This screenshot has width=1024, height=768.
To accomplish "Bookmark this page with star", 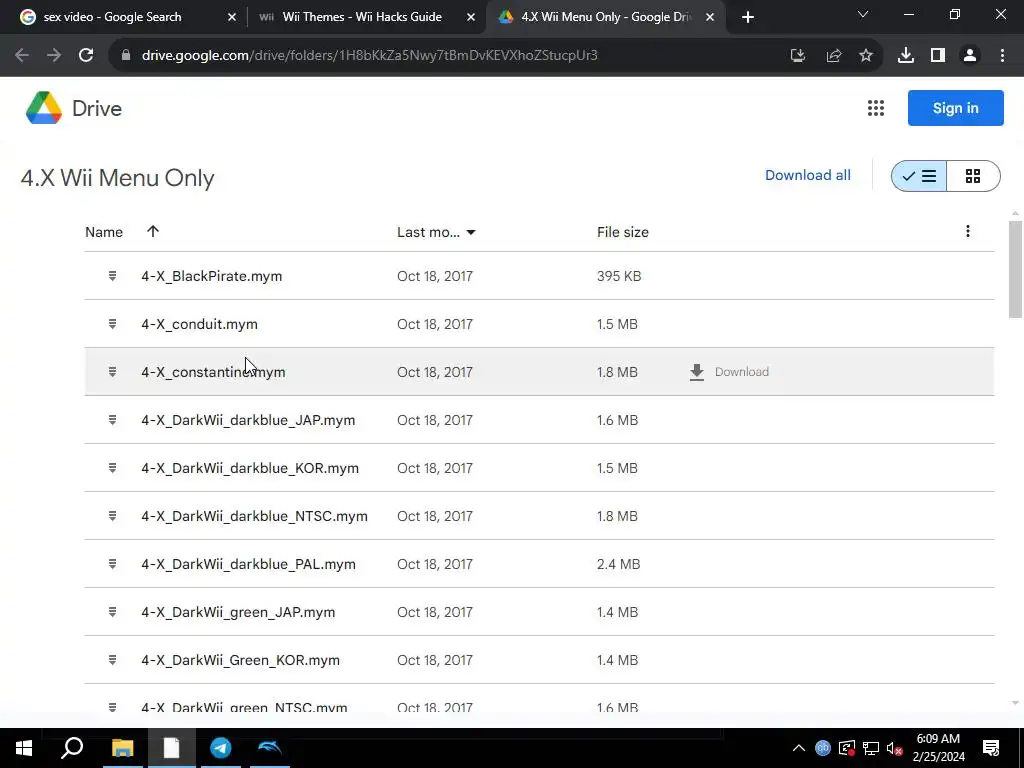I will pyautogui.click(x=866, y=56).
